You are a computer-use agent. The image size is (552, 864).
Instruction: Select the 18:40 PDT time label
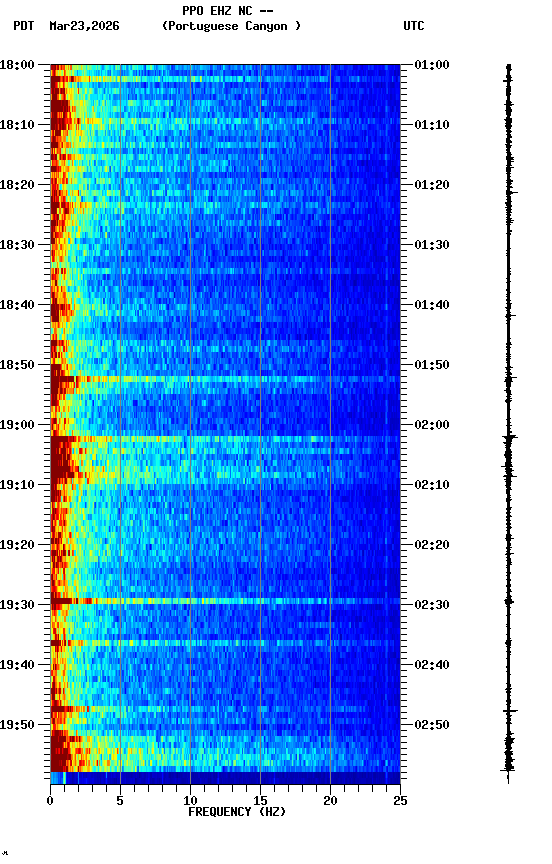pyautogui.click(x=17, y=305)
